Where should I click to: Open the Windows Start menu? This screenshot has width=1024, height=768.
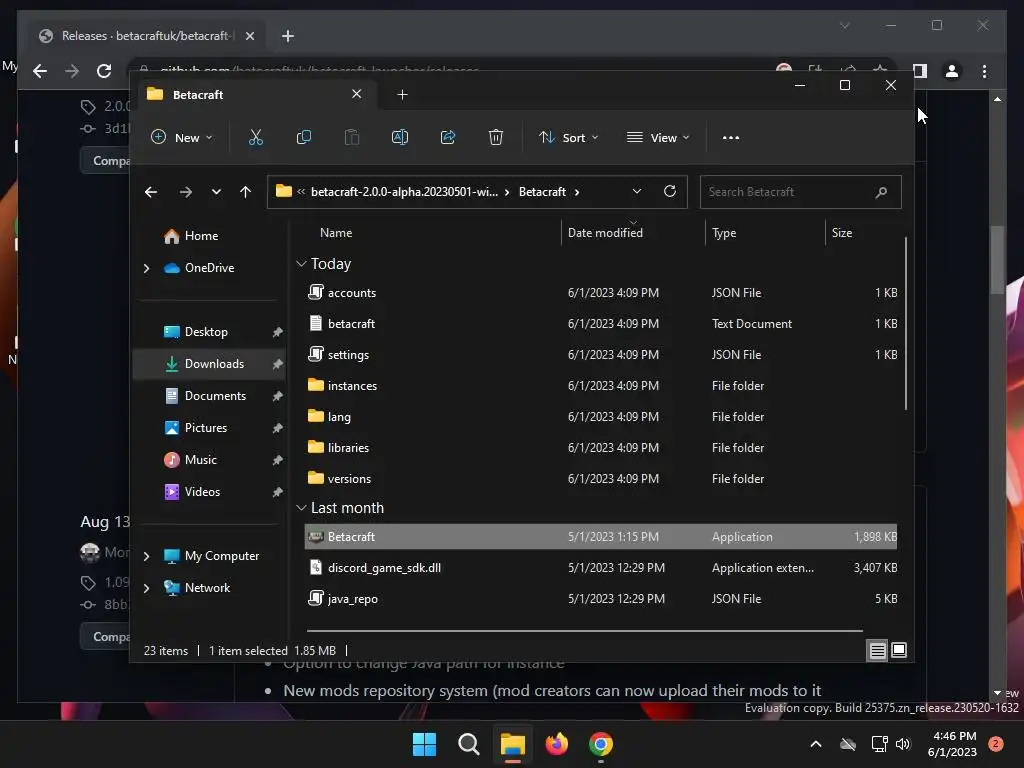pyautogui.click(x=424, y=744)
